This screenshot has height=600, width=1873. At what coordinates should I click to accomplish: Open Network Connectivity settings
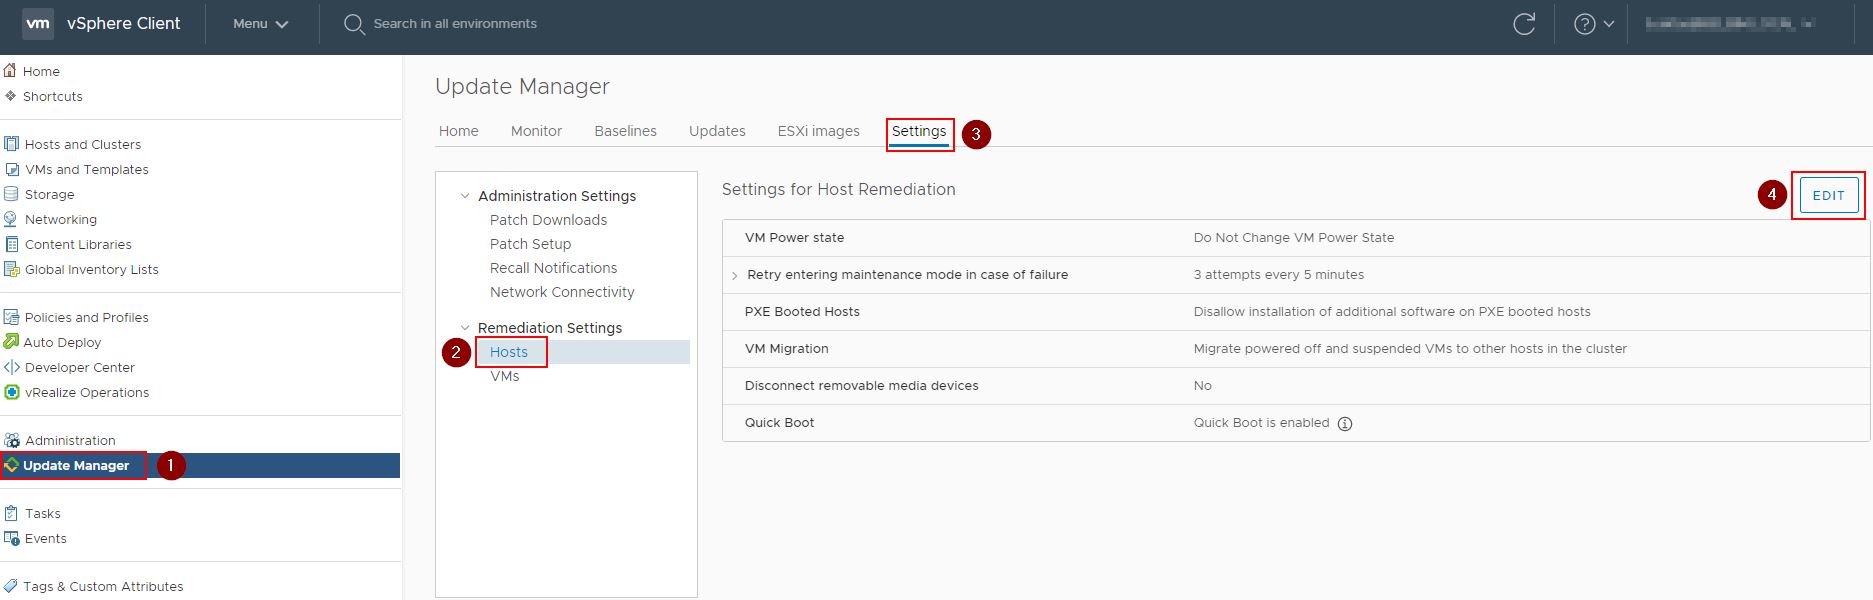[x=562, y=292]
